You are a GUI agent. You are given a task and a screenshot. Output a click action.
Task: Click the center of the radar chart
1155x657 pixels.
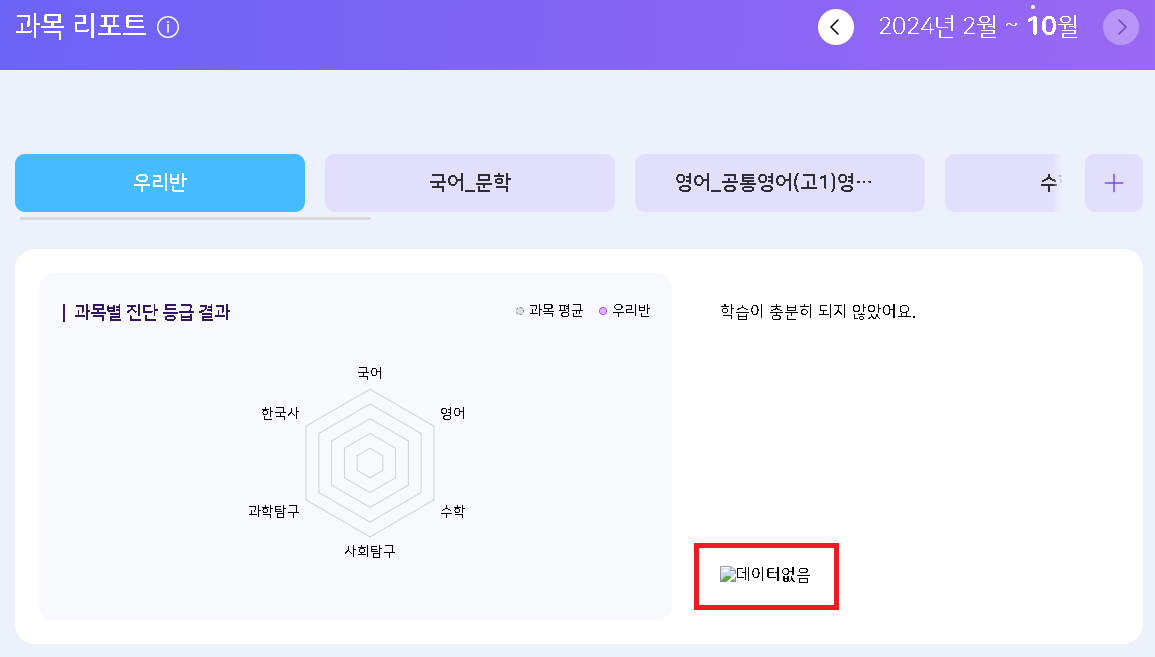click(x=370, y=463)
